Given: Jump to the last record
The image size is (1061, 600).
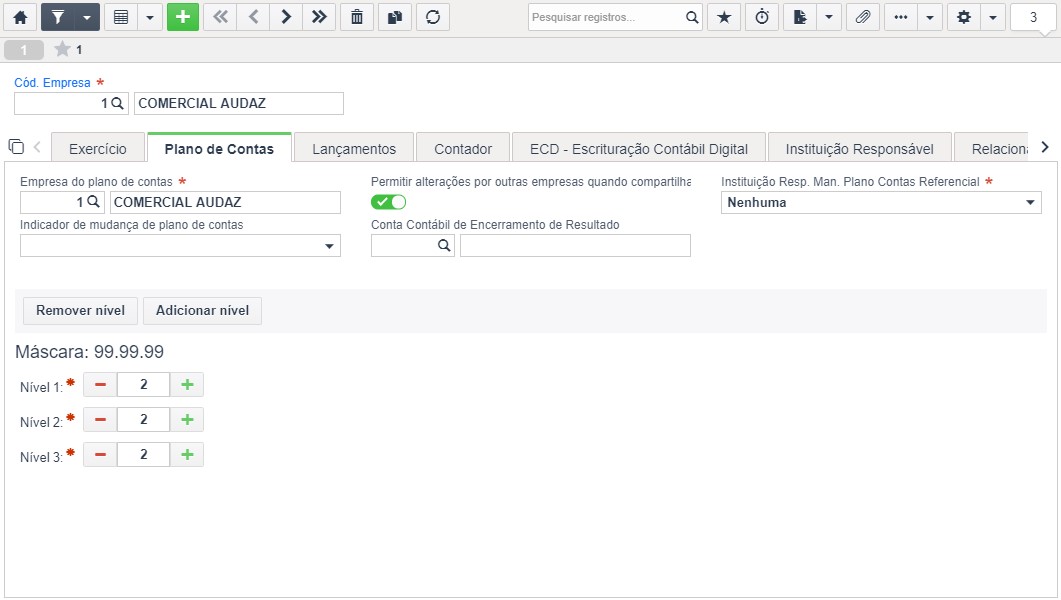Looking at the screenshot, I should (319, 17).
